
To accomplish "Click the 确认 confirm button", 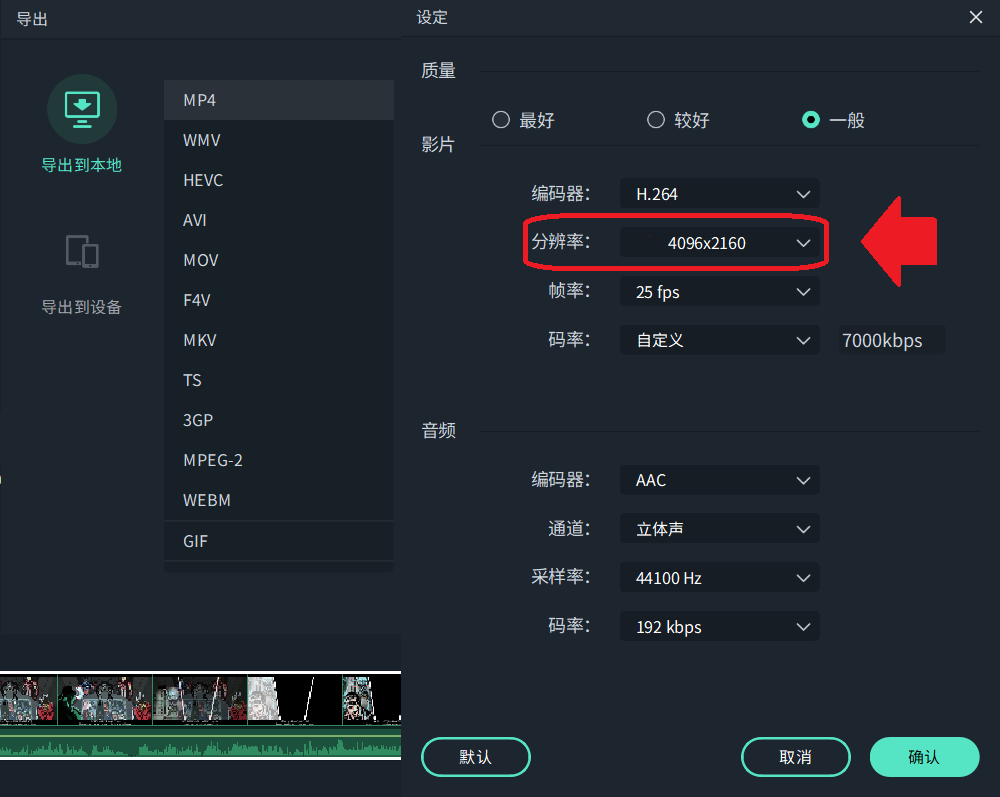I will (x=924, y=757).
